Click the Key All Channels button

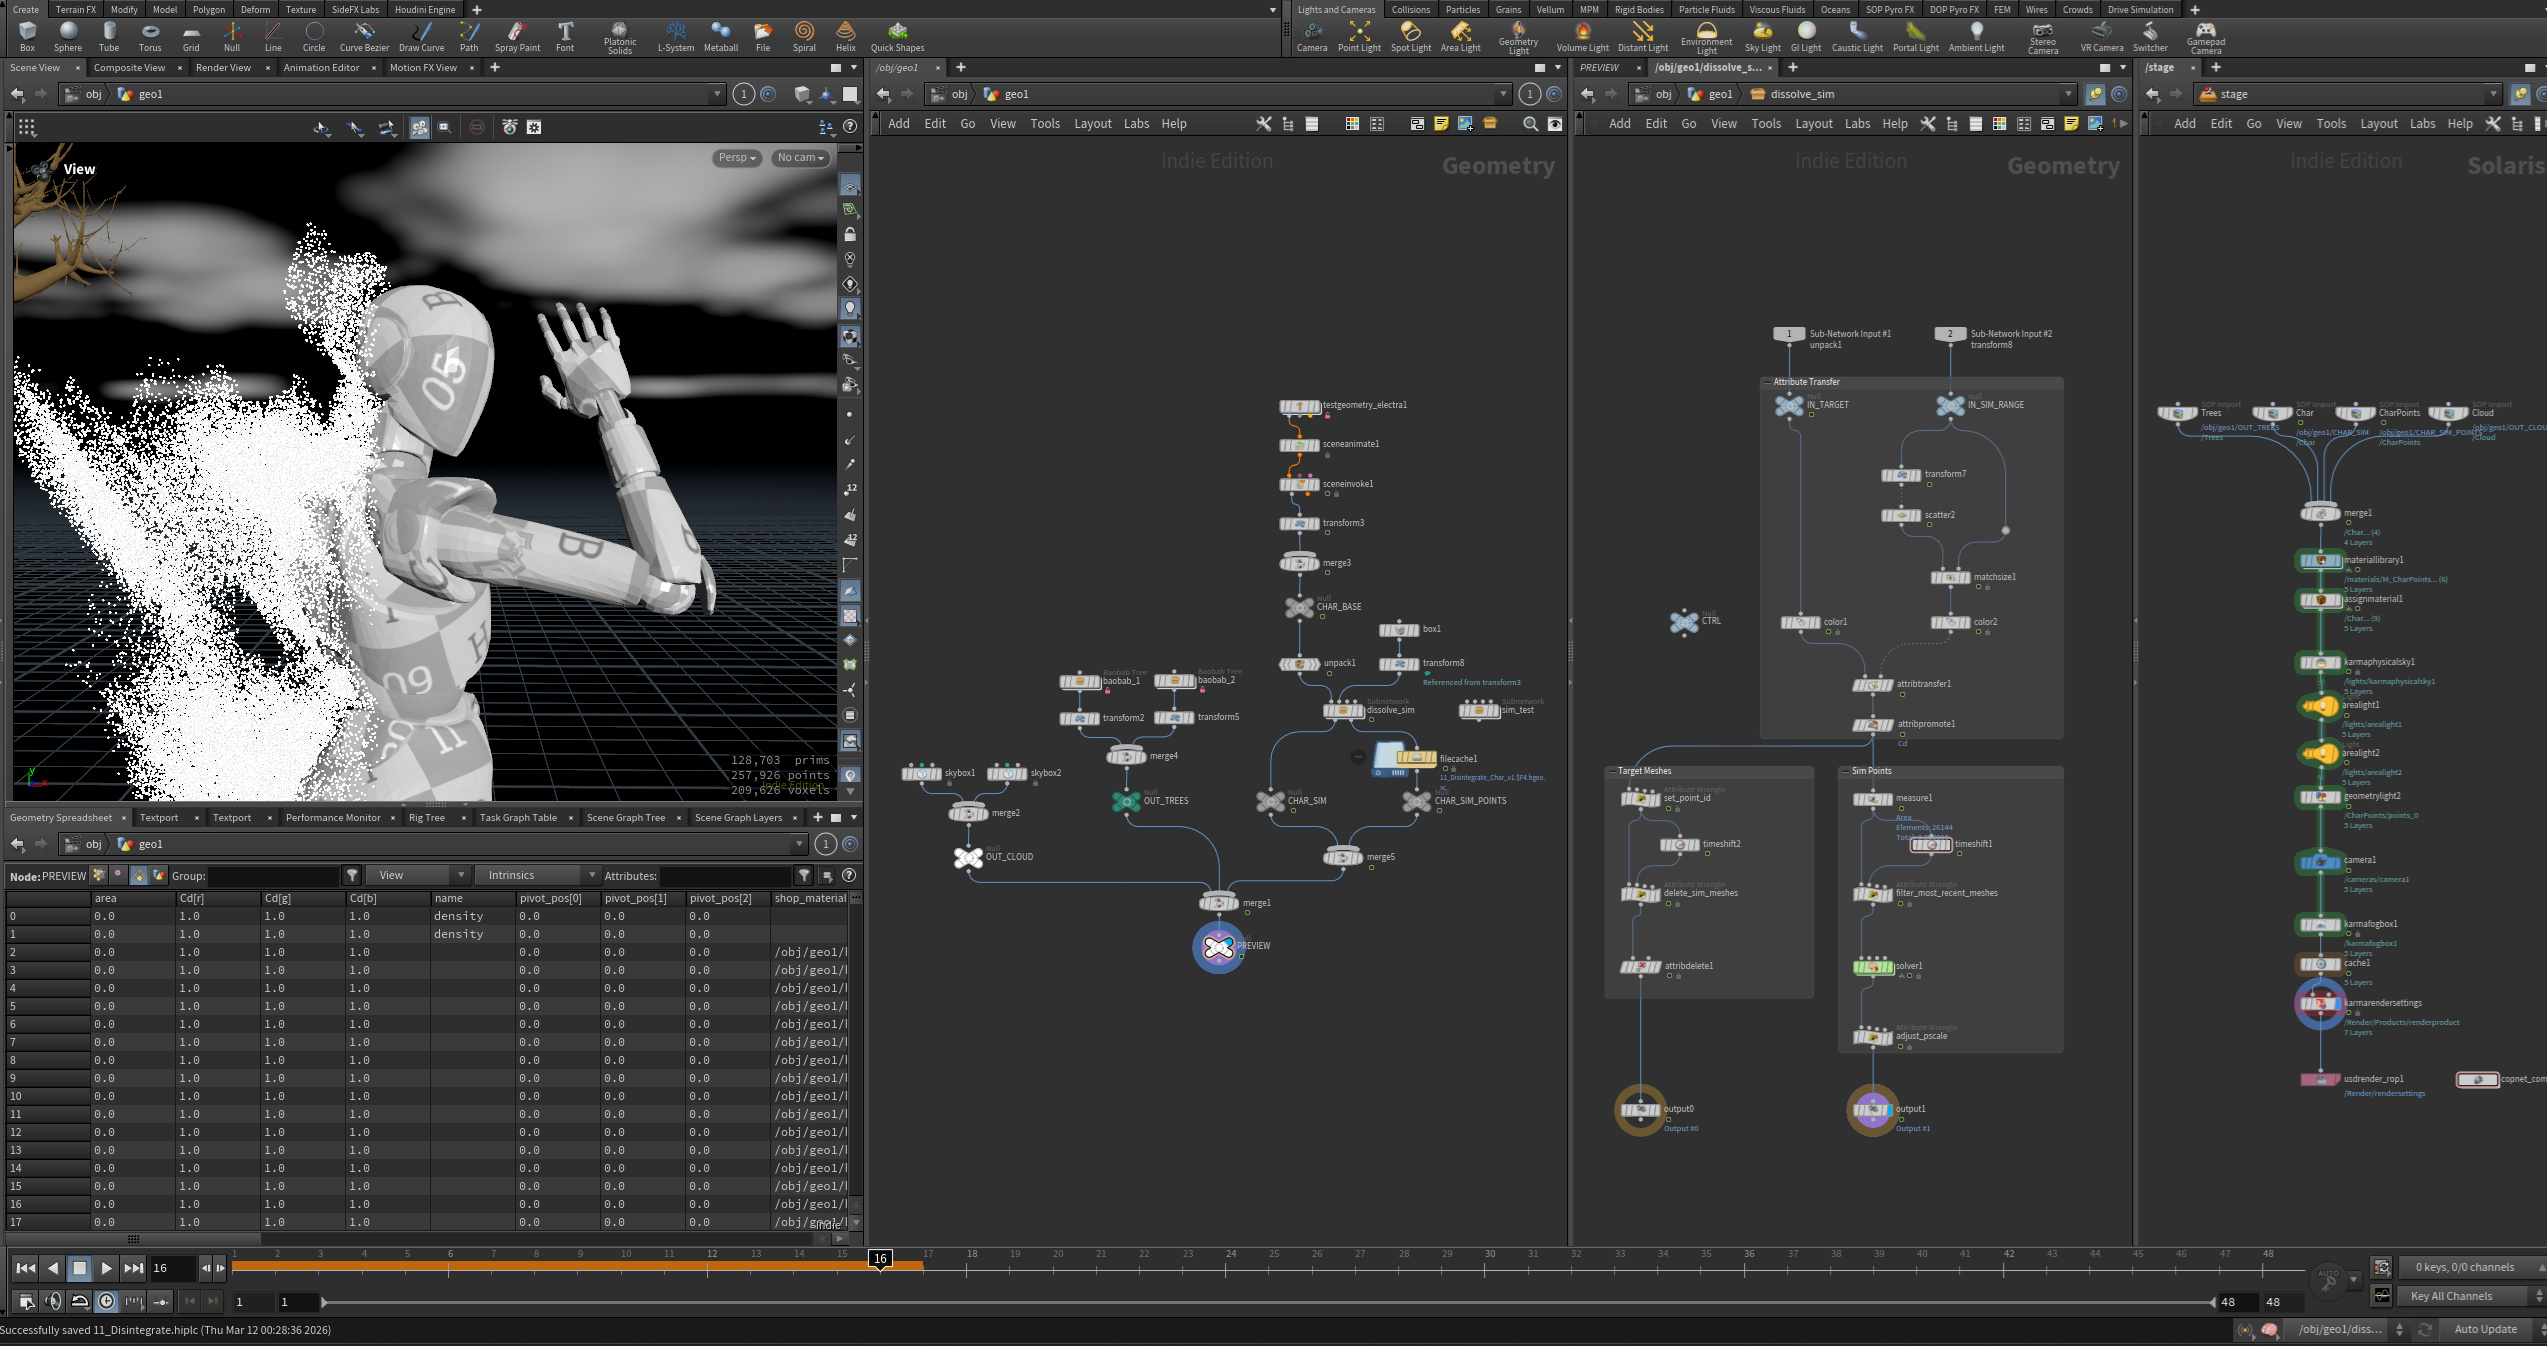pyautogui.click(x=2451, y=1296)
